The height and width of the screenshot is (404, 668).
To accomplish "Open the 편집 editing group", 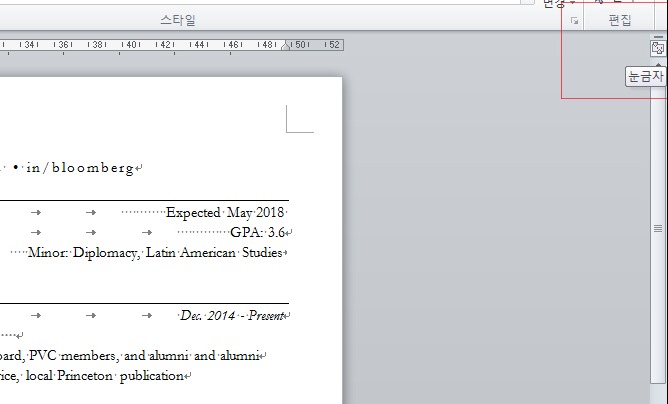I will click(x=620, y=20).
